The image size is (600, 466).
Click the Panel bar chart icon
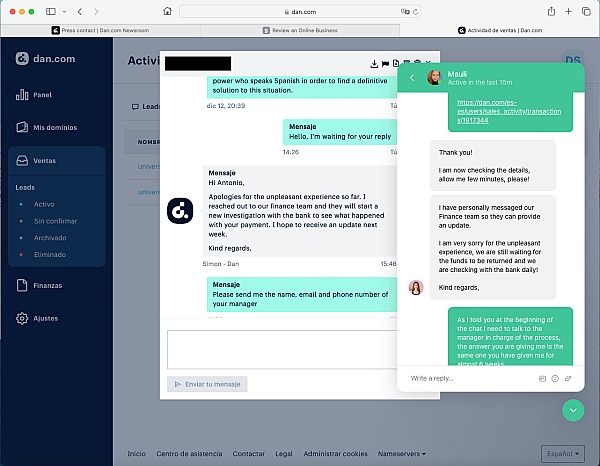click(22, 95)
